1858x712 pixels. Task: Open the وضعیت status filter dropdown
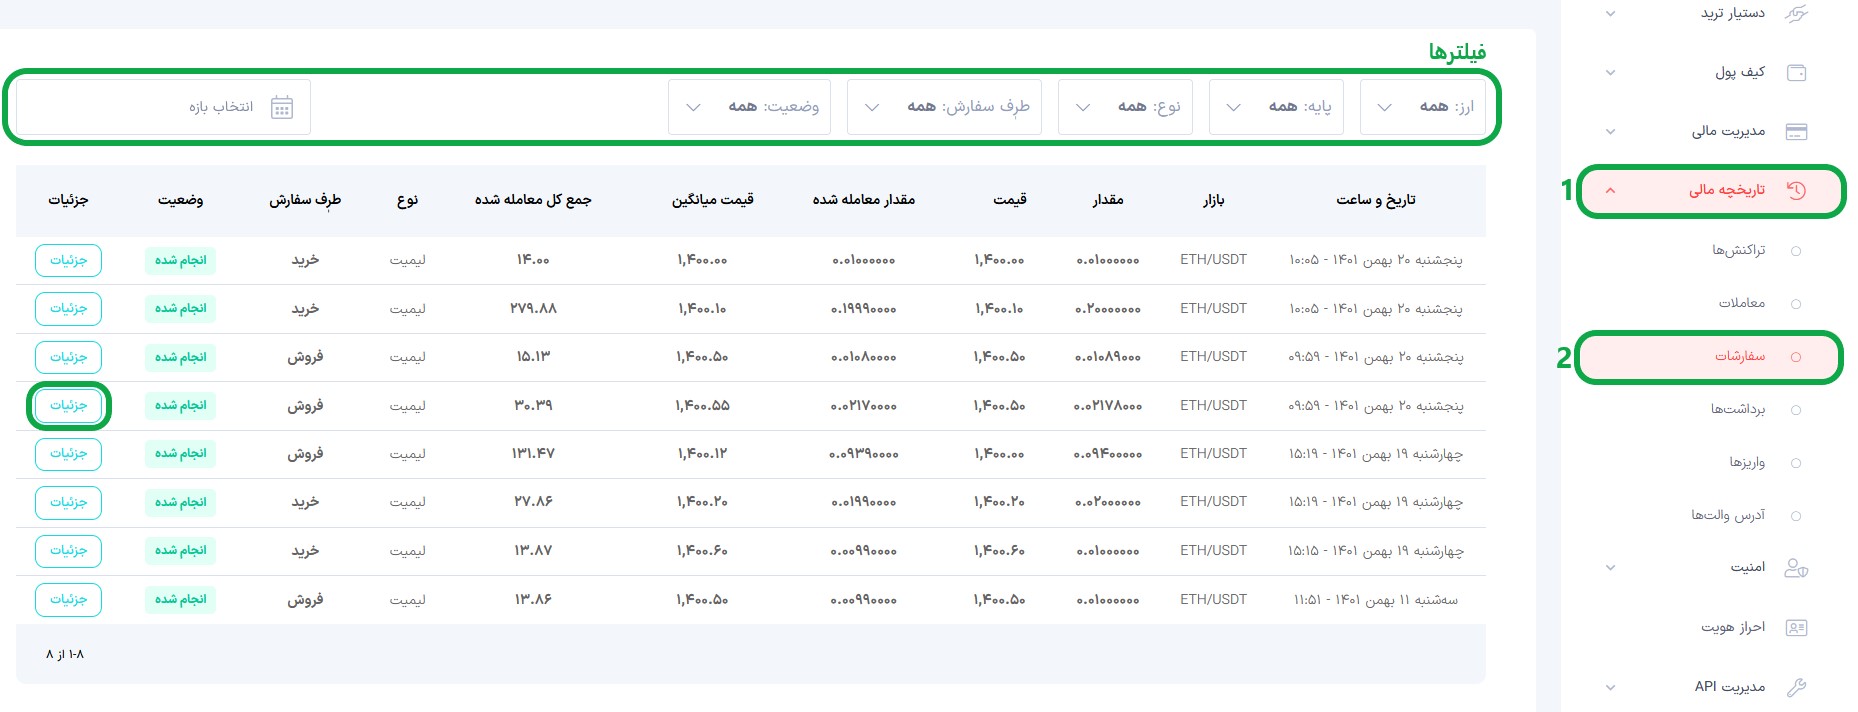(x=749, y=107)
